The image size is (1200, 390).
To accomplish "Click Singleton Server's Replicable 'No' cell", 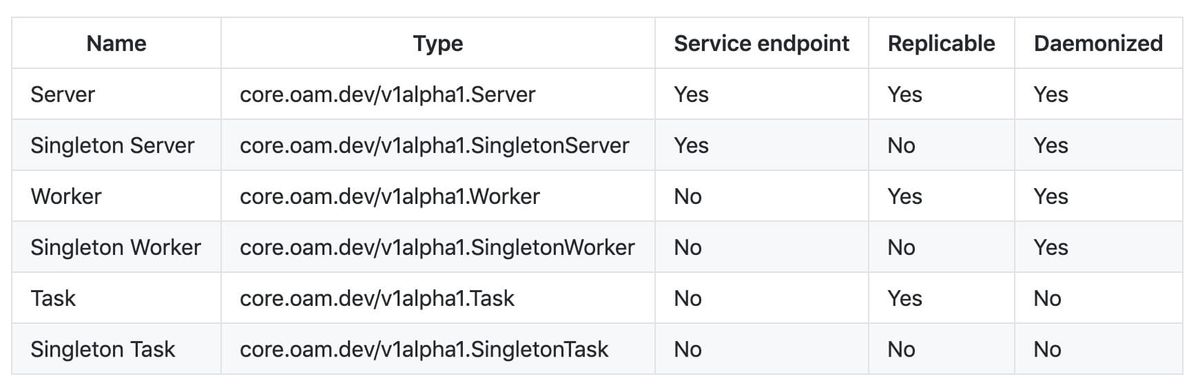I will pyautogui.click(x=942, y=146).
